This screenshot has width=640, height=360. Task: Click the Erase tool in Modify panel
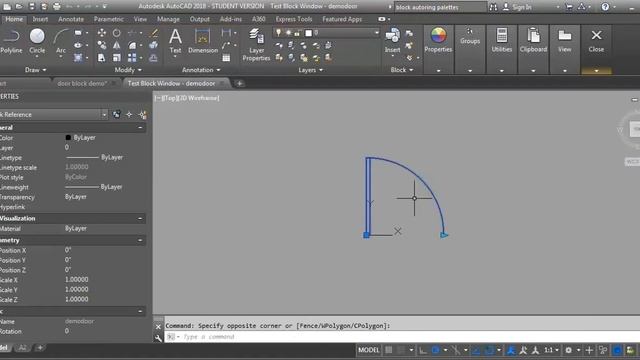154,33
